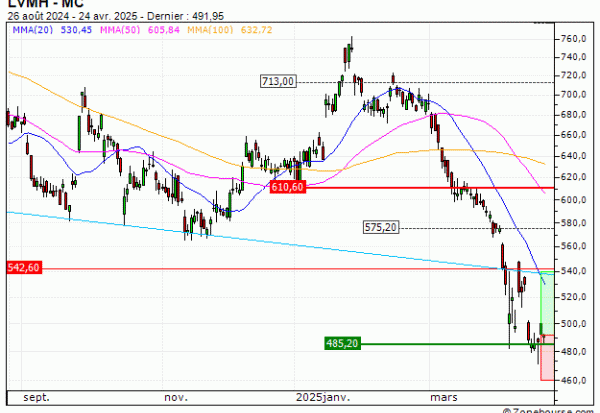Click the 605,84 MMA(50) value
The image size is (600, 413).
click(x=164, y=30)
